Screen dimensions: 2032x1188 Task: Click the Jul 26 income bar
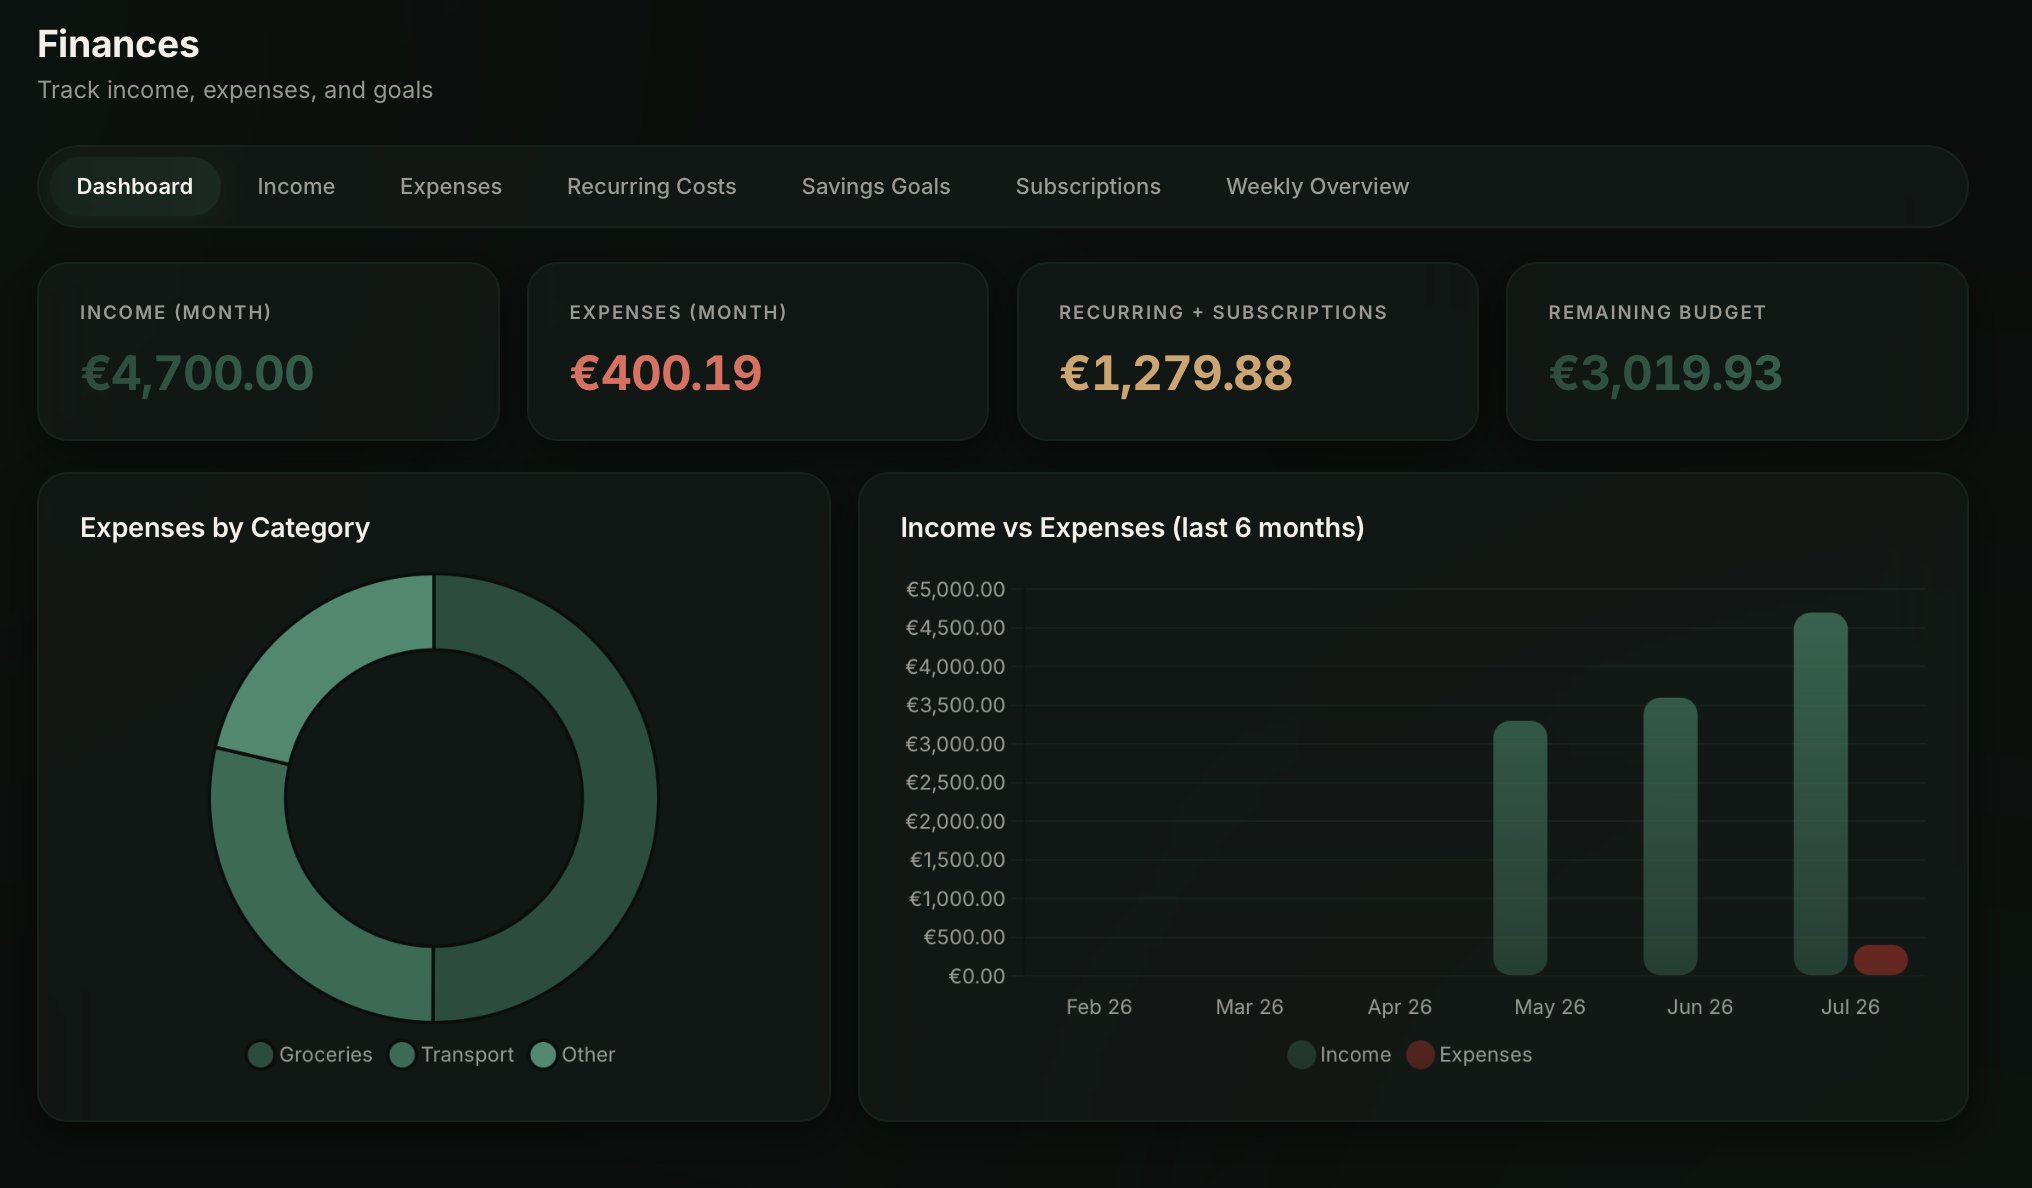(1820, 794)
